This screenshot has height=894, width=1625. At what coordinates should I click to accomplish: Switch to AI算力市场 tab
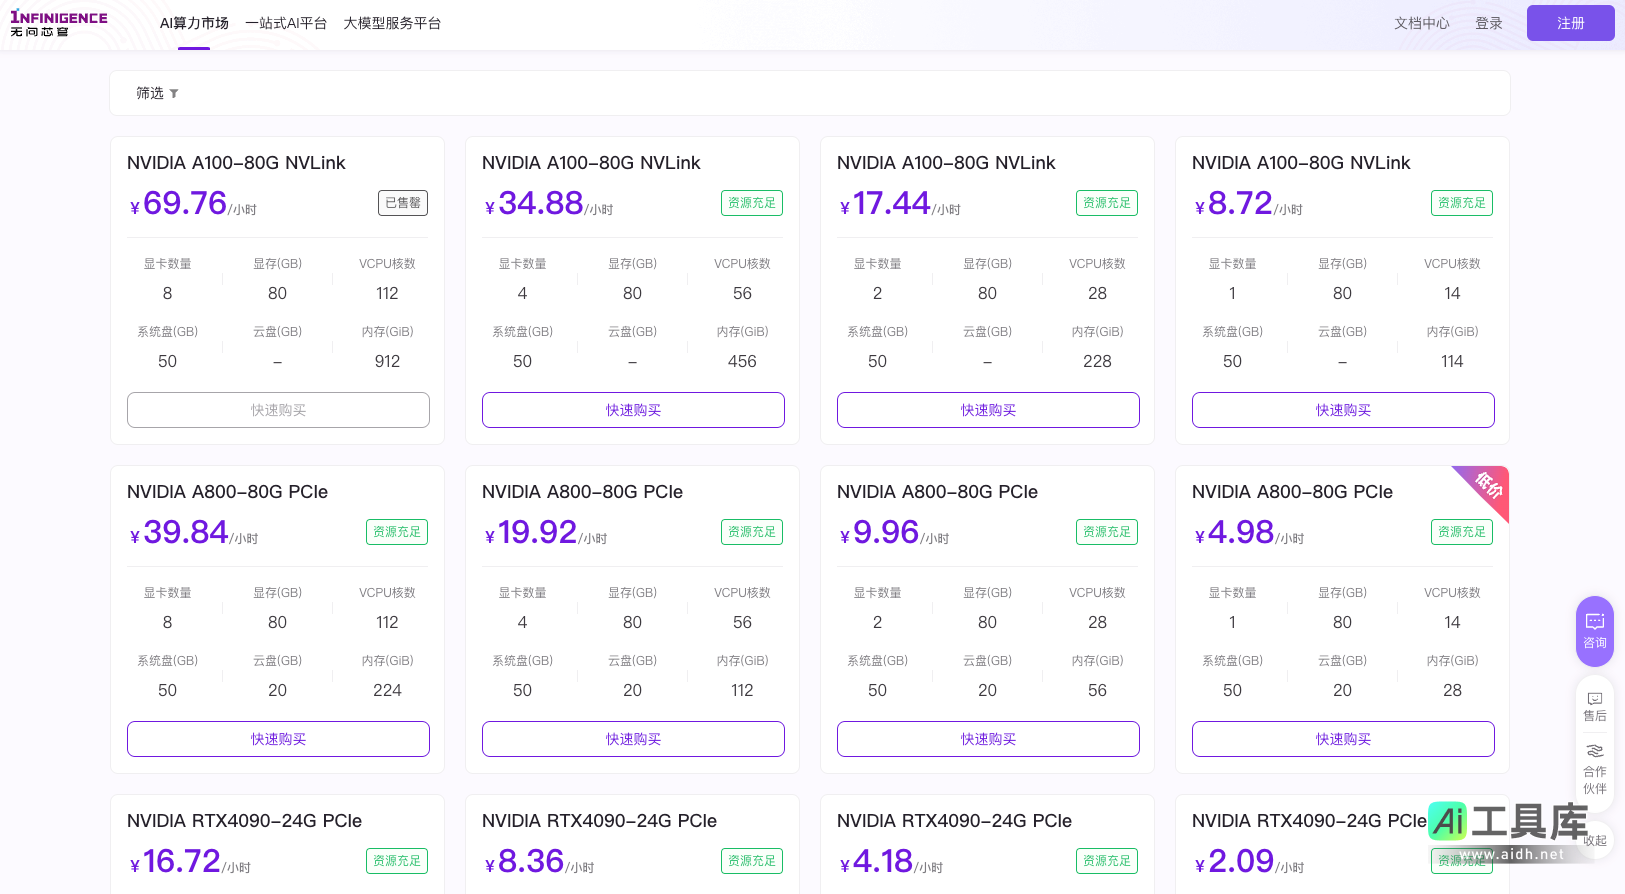tap(194, 23)
